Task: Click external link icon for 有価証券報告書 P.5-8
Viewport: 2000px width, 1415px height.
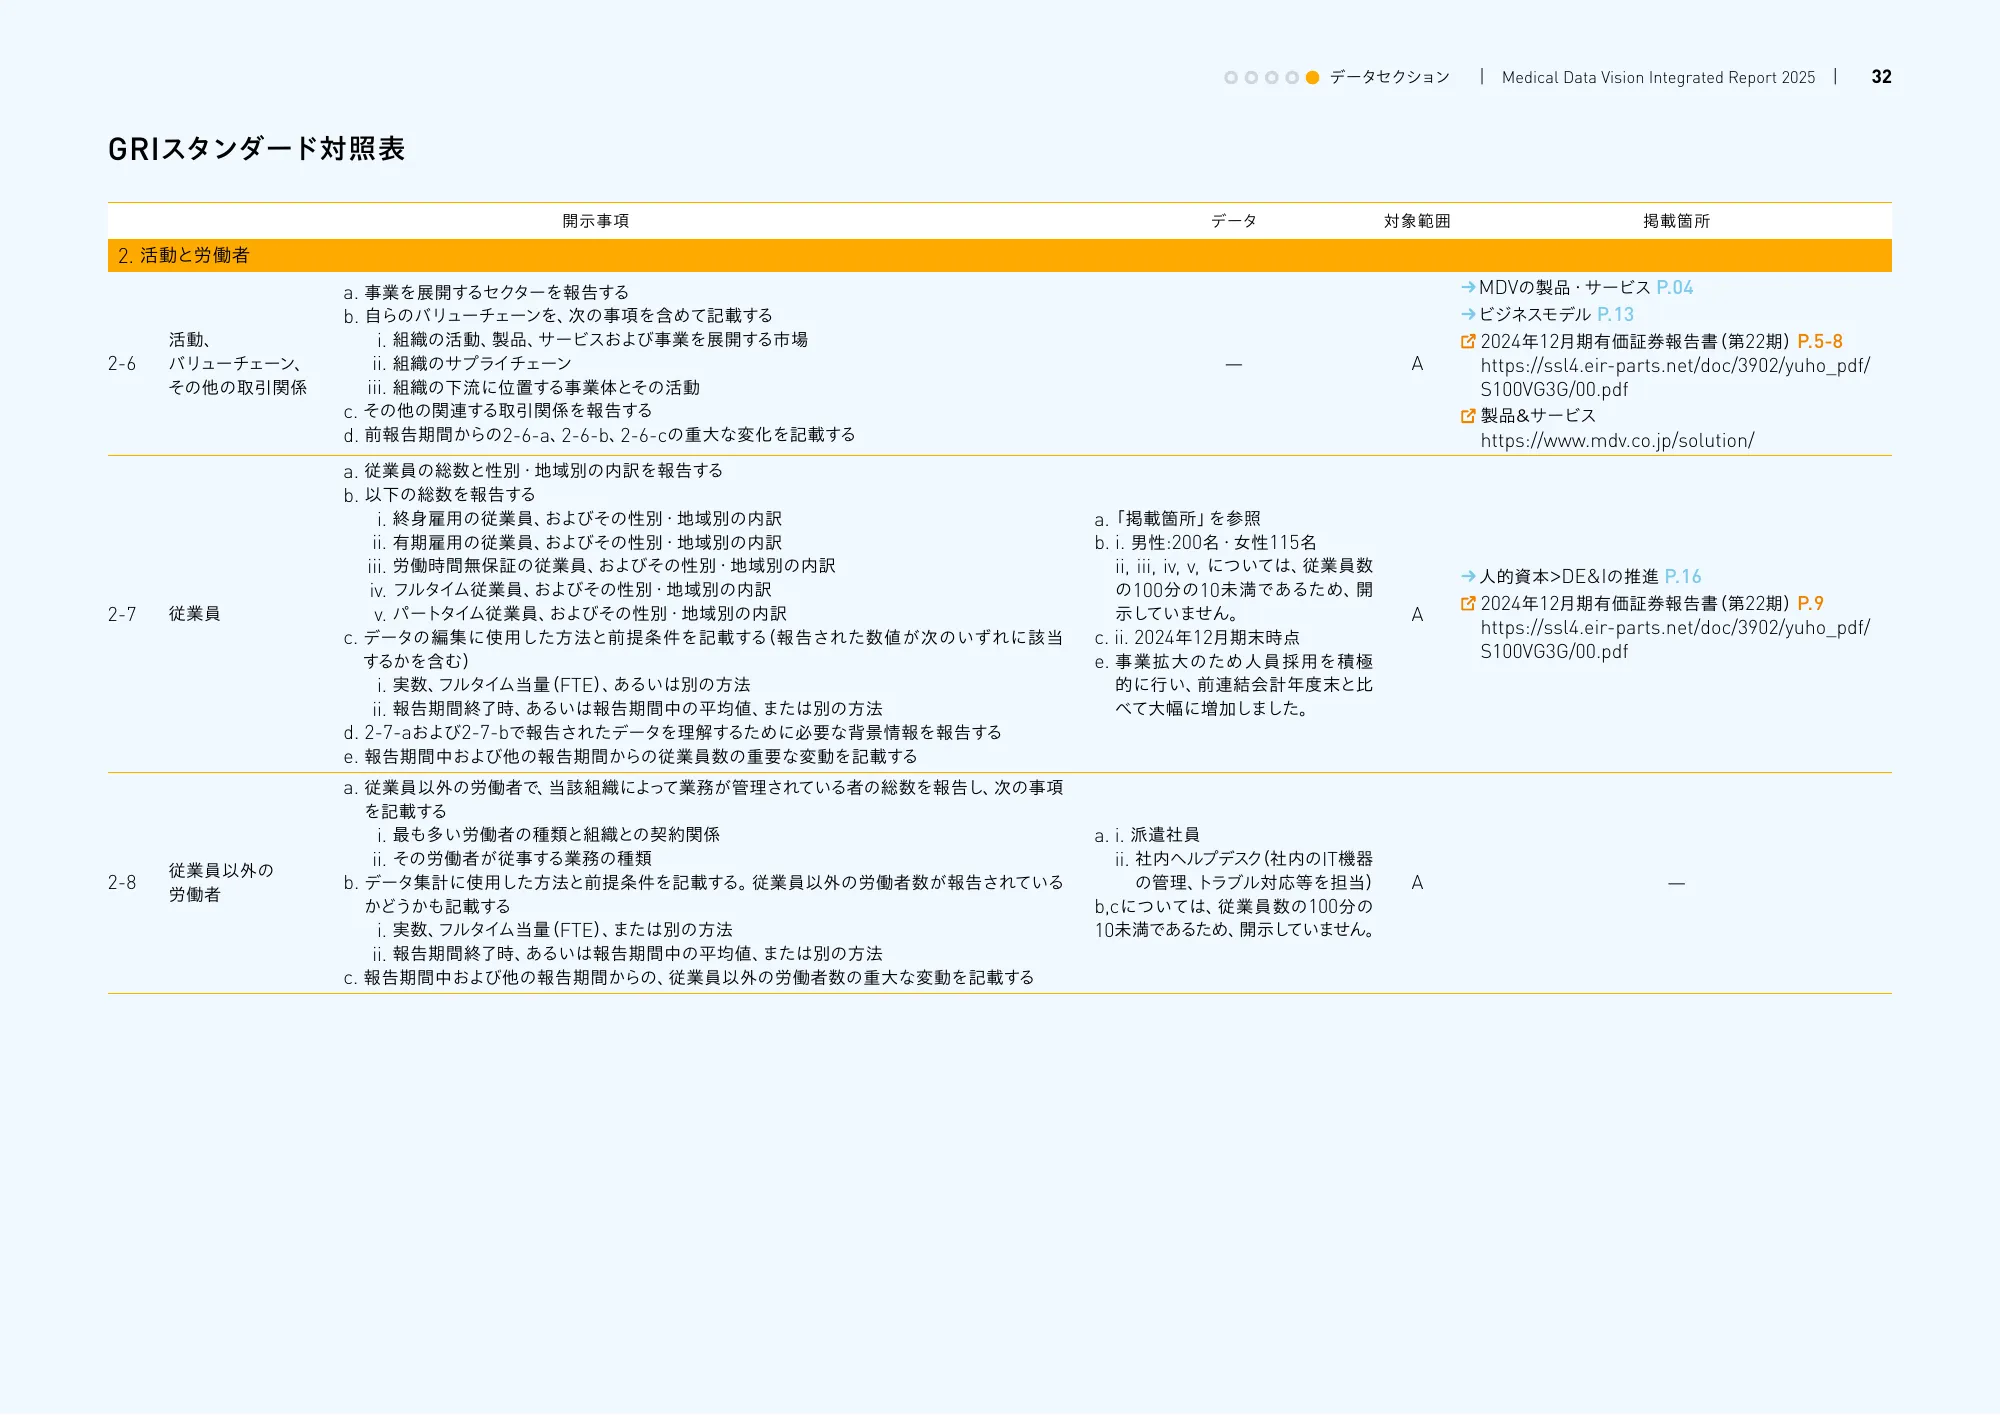Action: pyautogui.click(x=1468, y=342)
